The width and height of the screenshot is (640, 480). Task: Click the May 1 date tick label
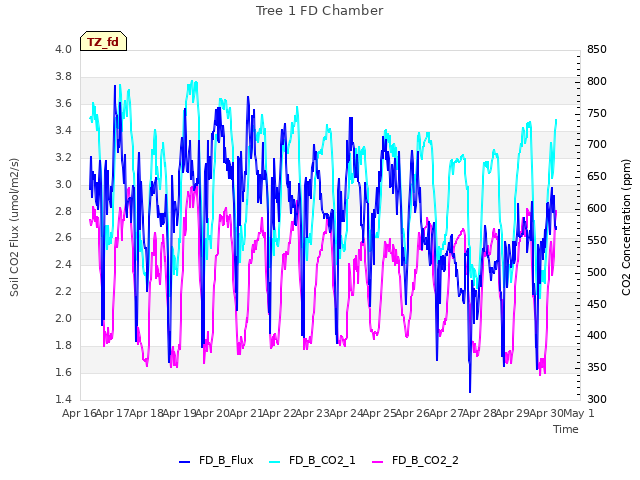point(578,413)
